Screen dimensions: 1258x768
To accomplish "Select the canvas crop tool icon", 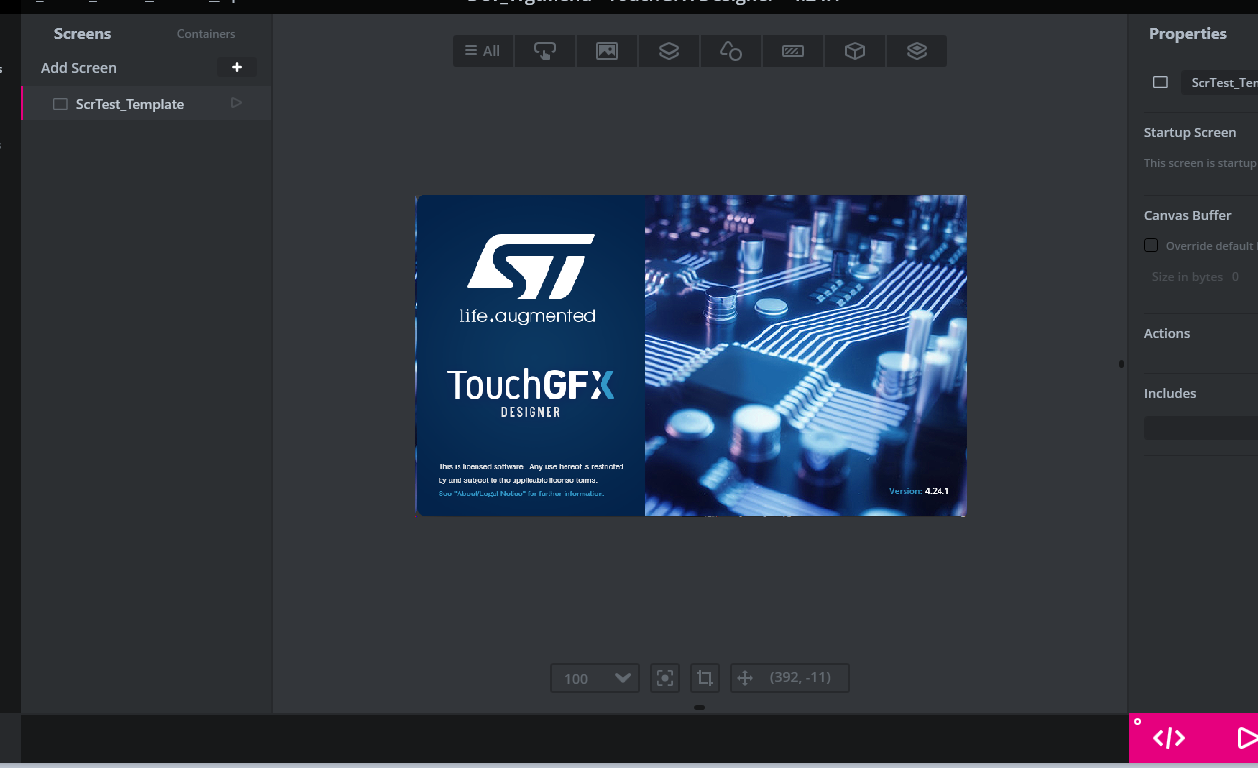I will click(705, 678).
